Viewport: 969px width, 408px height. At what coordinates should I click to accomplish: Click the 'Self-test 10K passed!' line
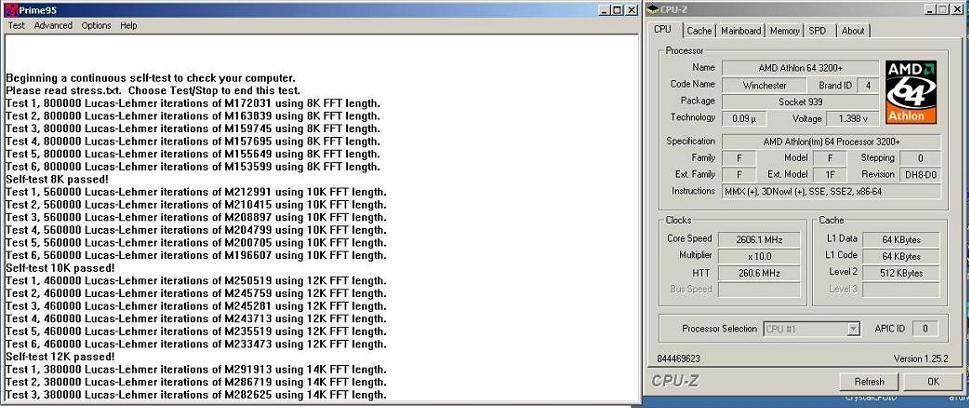[x=60, y=268]
